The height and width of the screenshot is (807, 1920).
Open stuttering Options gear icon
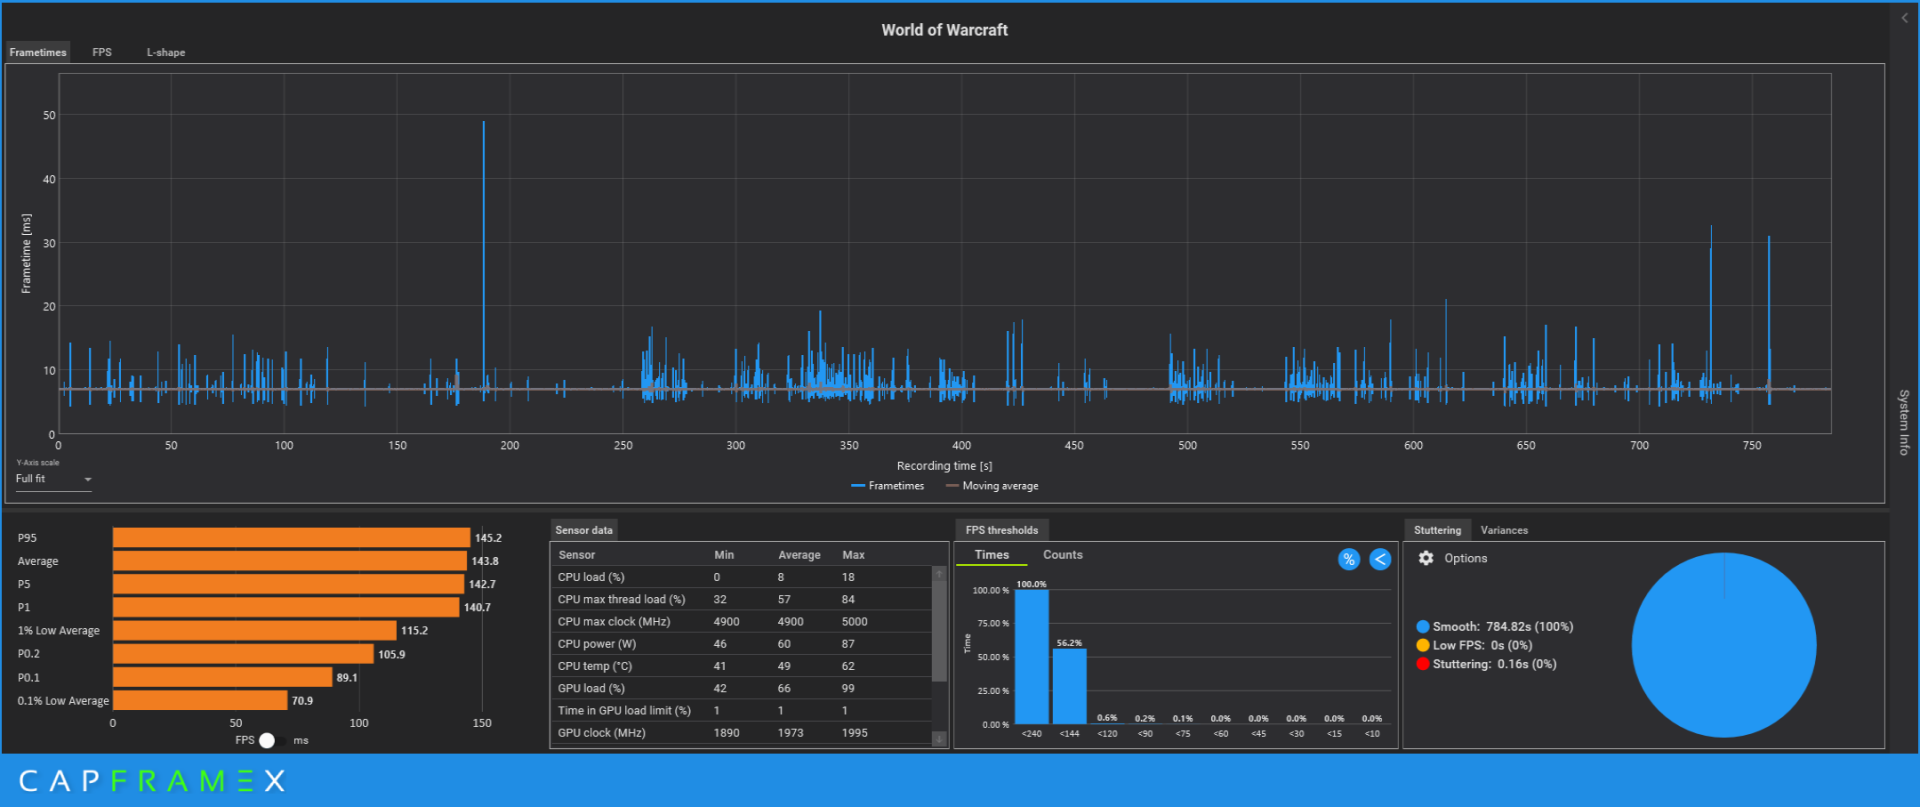tap(1426, 558)
